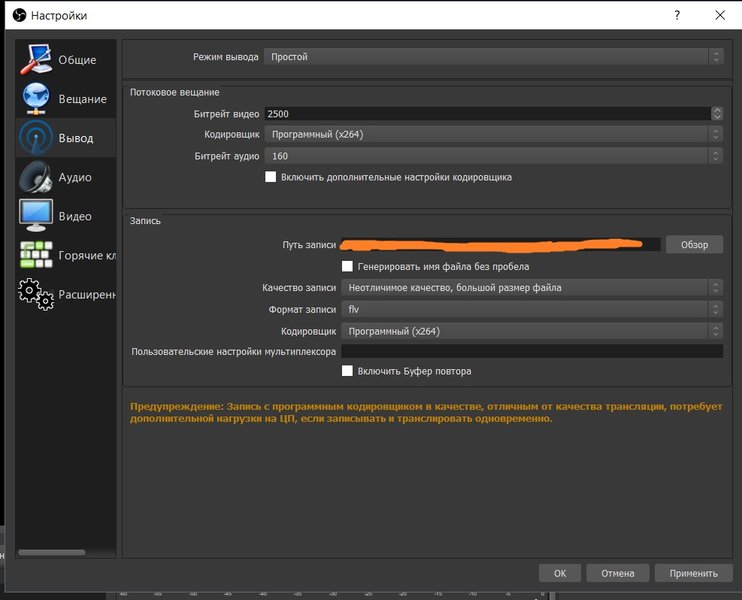Click the Расширенные sidebar label
Screen dimensions: 742x600
click(87, 295)
